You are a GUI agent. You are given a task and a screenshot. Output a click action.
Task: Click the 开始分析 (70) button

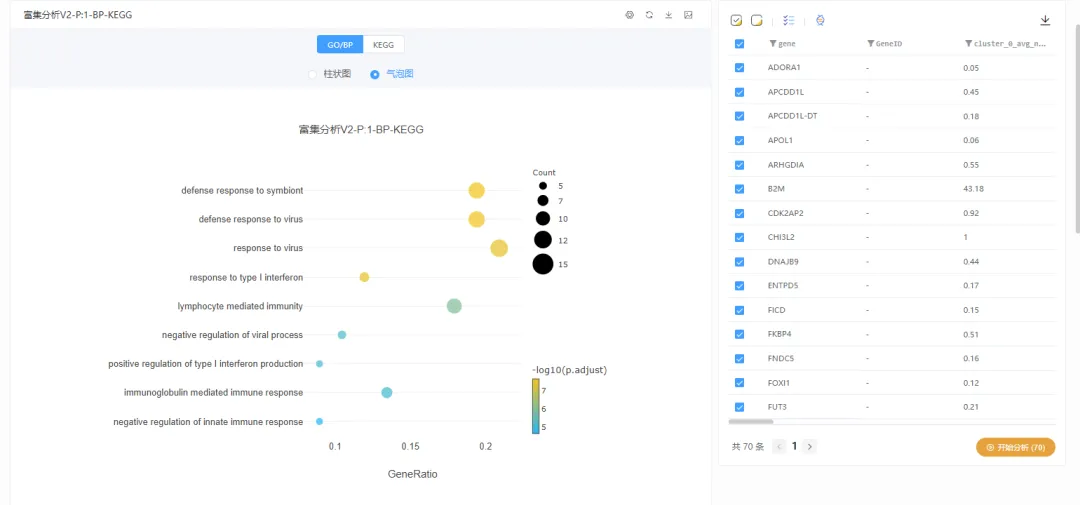[x=1015, y=447]
